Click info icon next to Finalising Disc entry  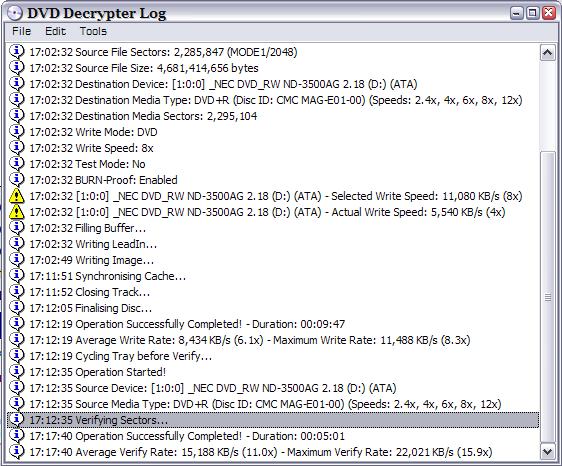tap(16, 308)
